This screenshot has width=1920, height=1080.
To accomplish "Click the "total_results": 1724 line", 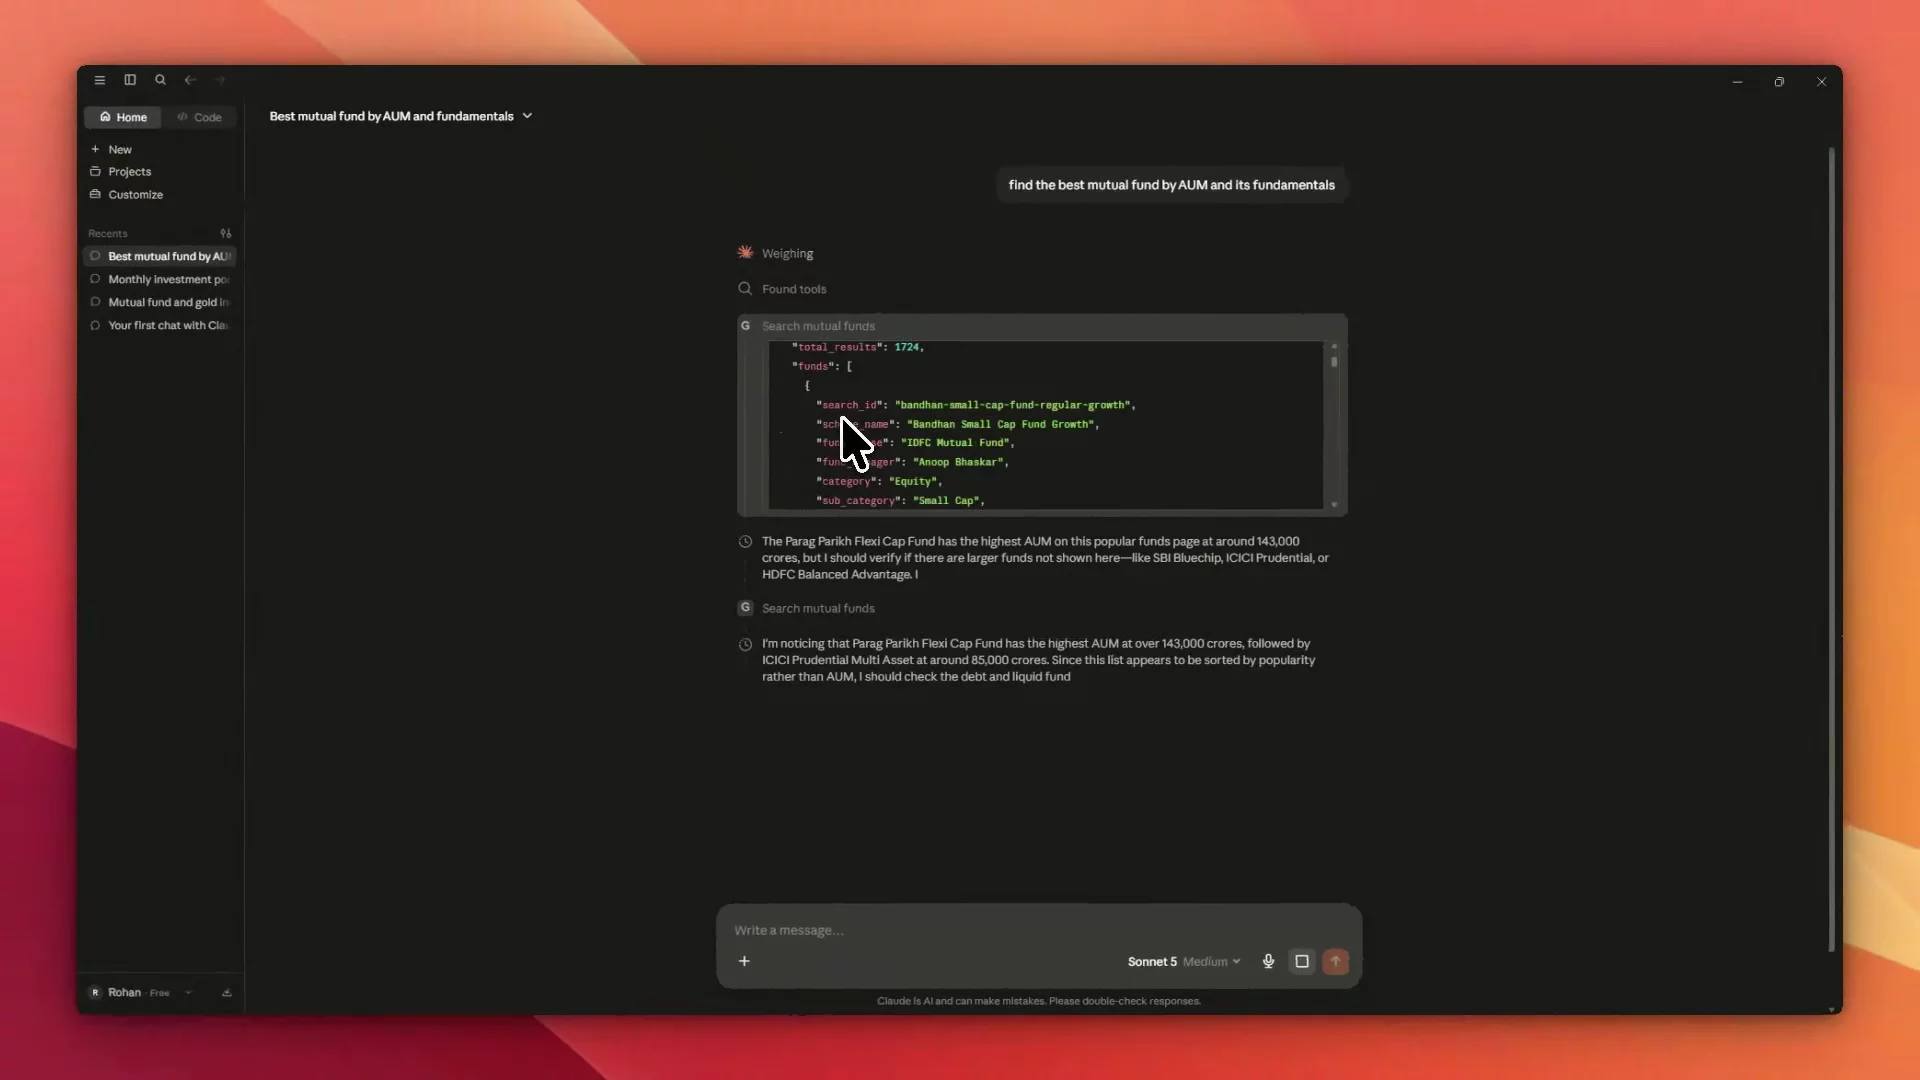I will pyautogui.click(x=858, y=347).
